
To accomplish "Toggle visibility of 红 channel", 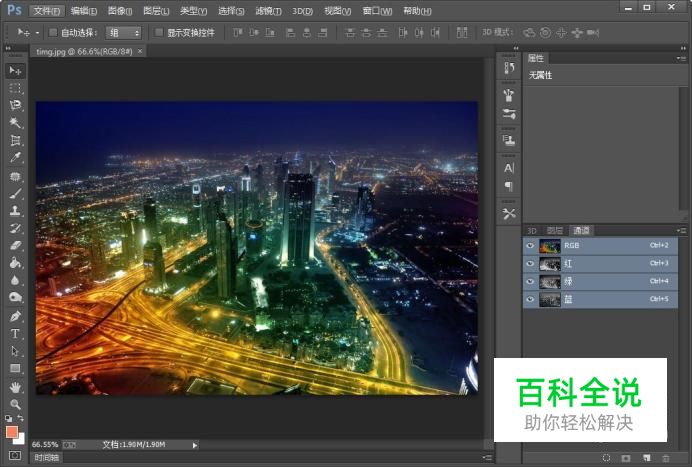I will point(530,264).
